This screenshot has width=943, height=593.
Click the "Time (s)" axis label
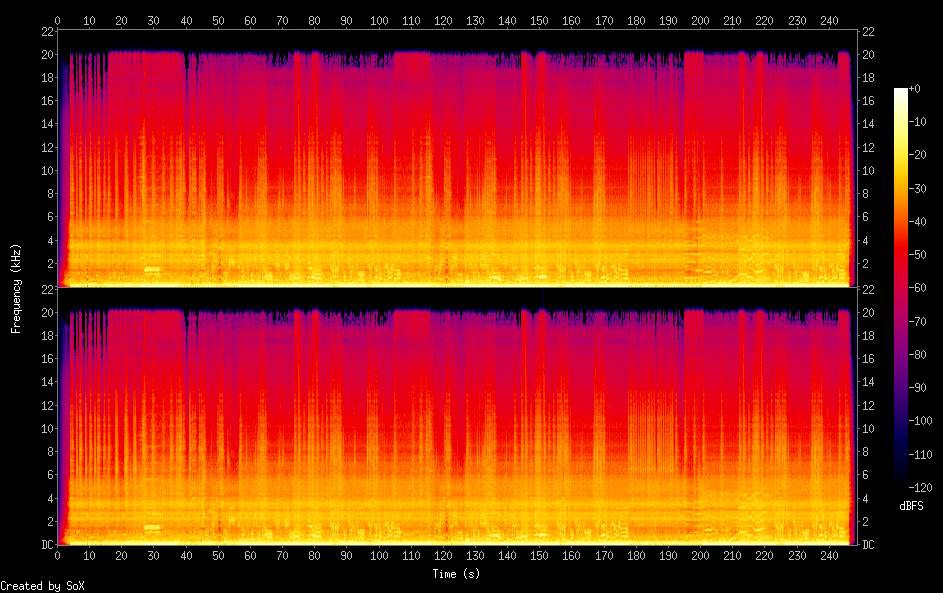click(x=456, y=574)
